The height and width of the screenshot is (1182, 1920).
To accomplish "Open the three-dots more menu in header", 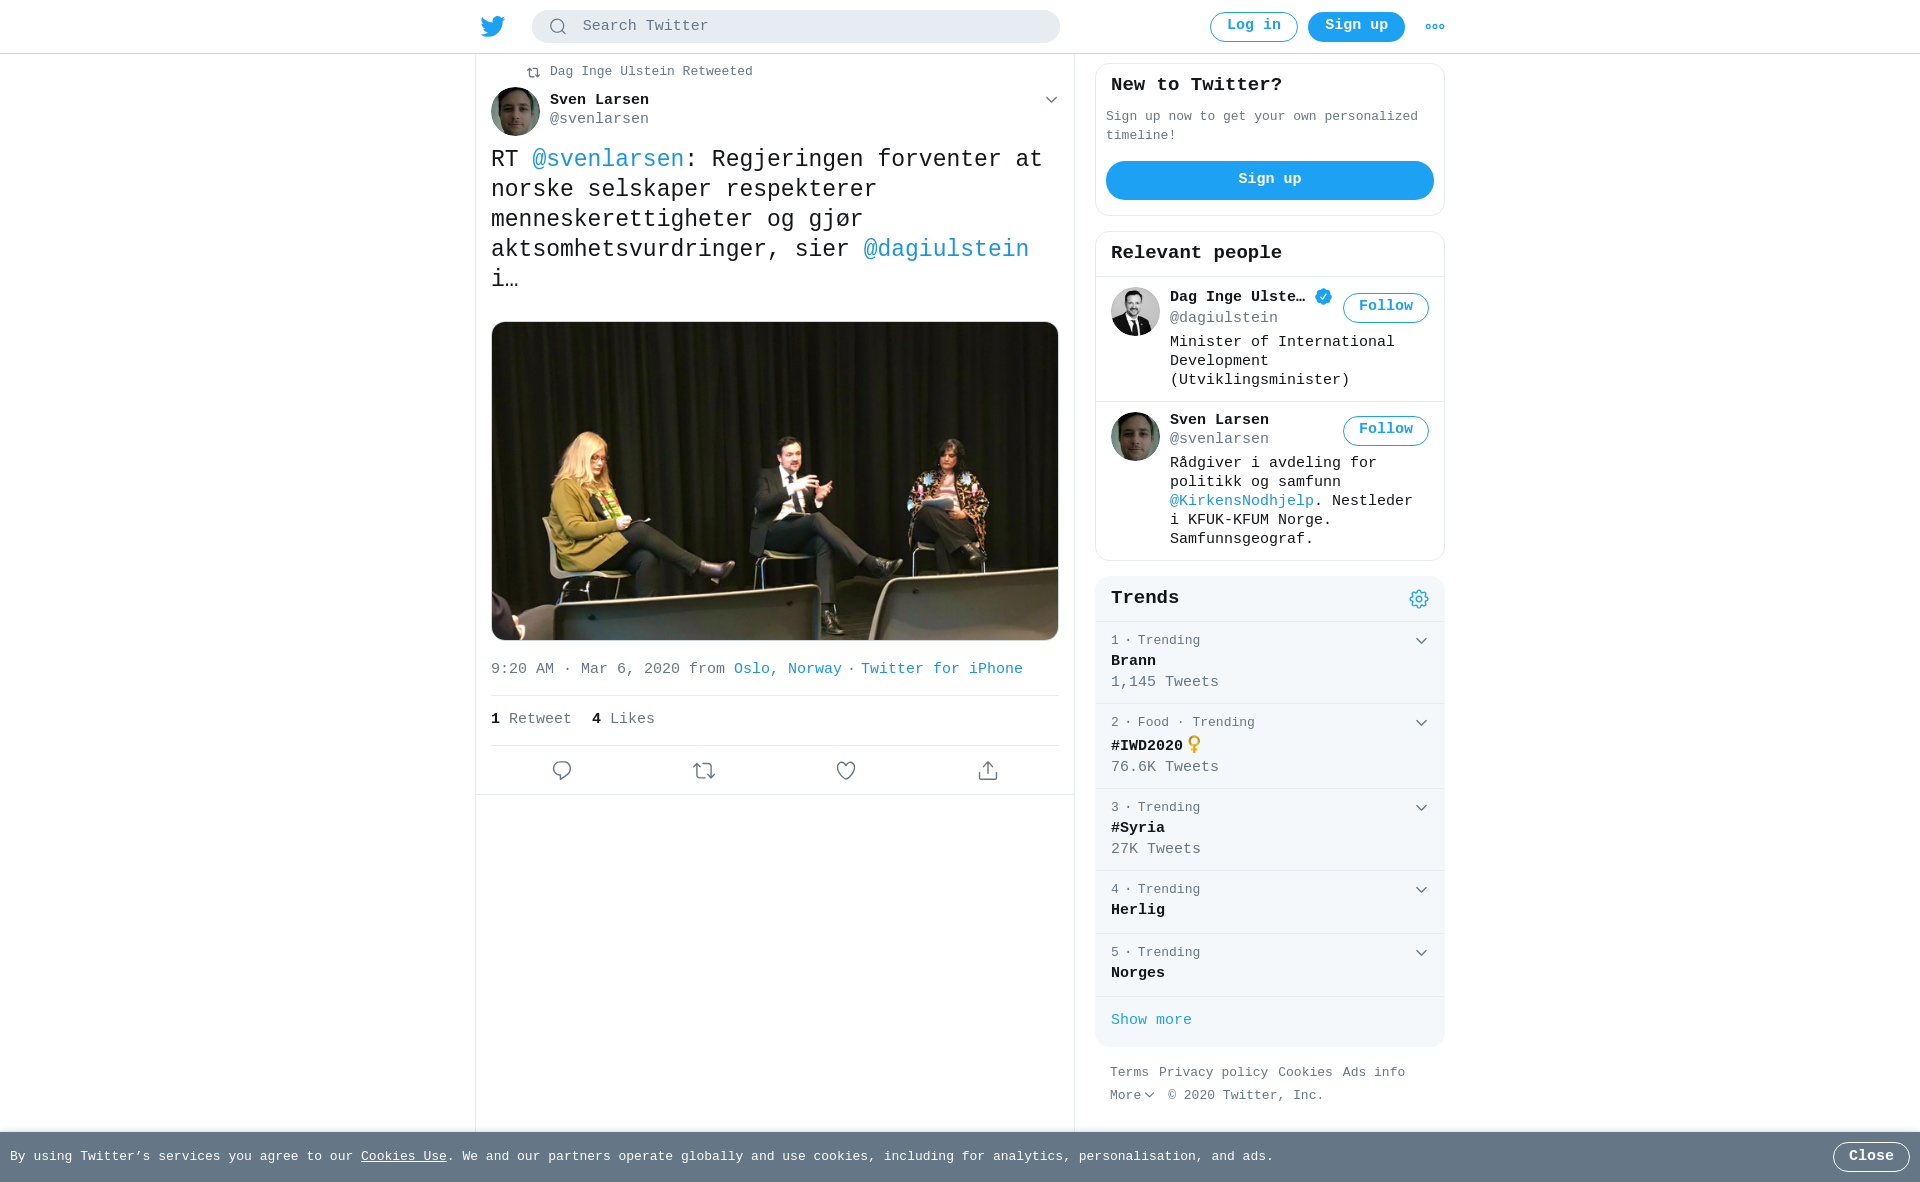I will pyautogui.click(x=1435, y=27).
